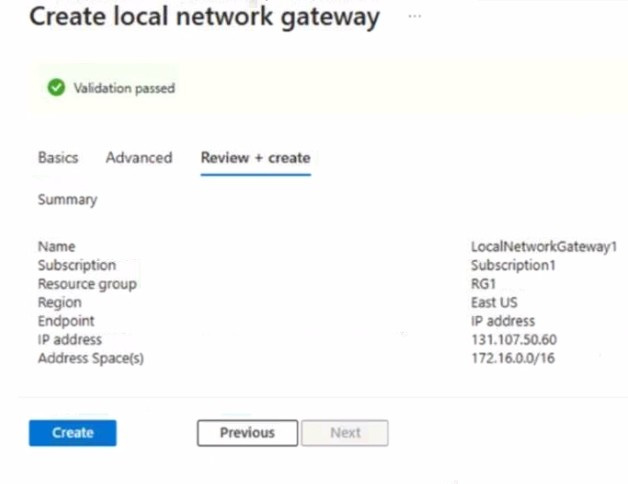Click the green Validation passed checkmark icon
Image resolution: width=628 pixels, height=484 pixels.
coord(56,88)
